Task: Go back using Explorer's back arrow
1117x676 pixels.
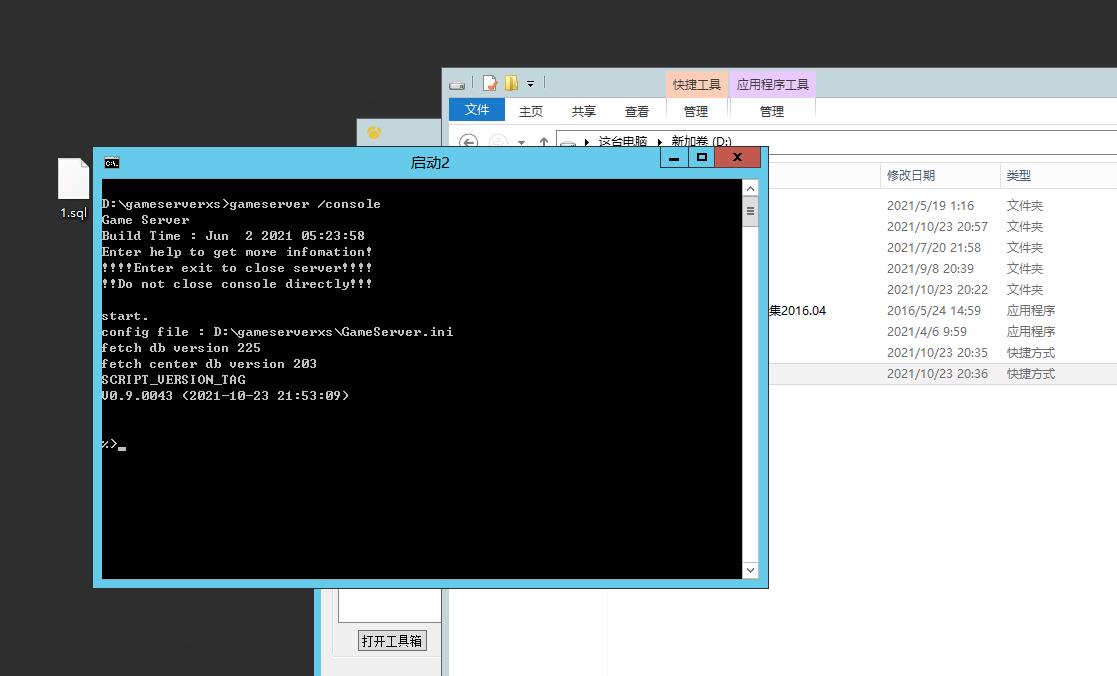Action: [468, 142]
